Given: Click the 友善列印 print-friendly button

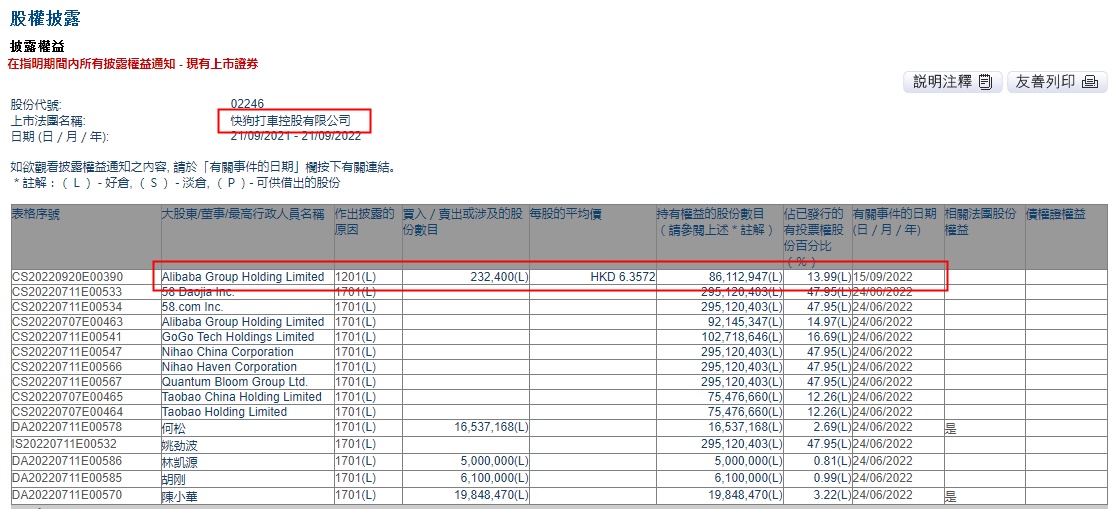Looking at the screenshot, I should 1057,82.
